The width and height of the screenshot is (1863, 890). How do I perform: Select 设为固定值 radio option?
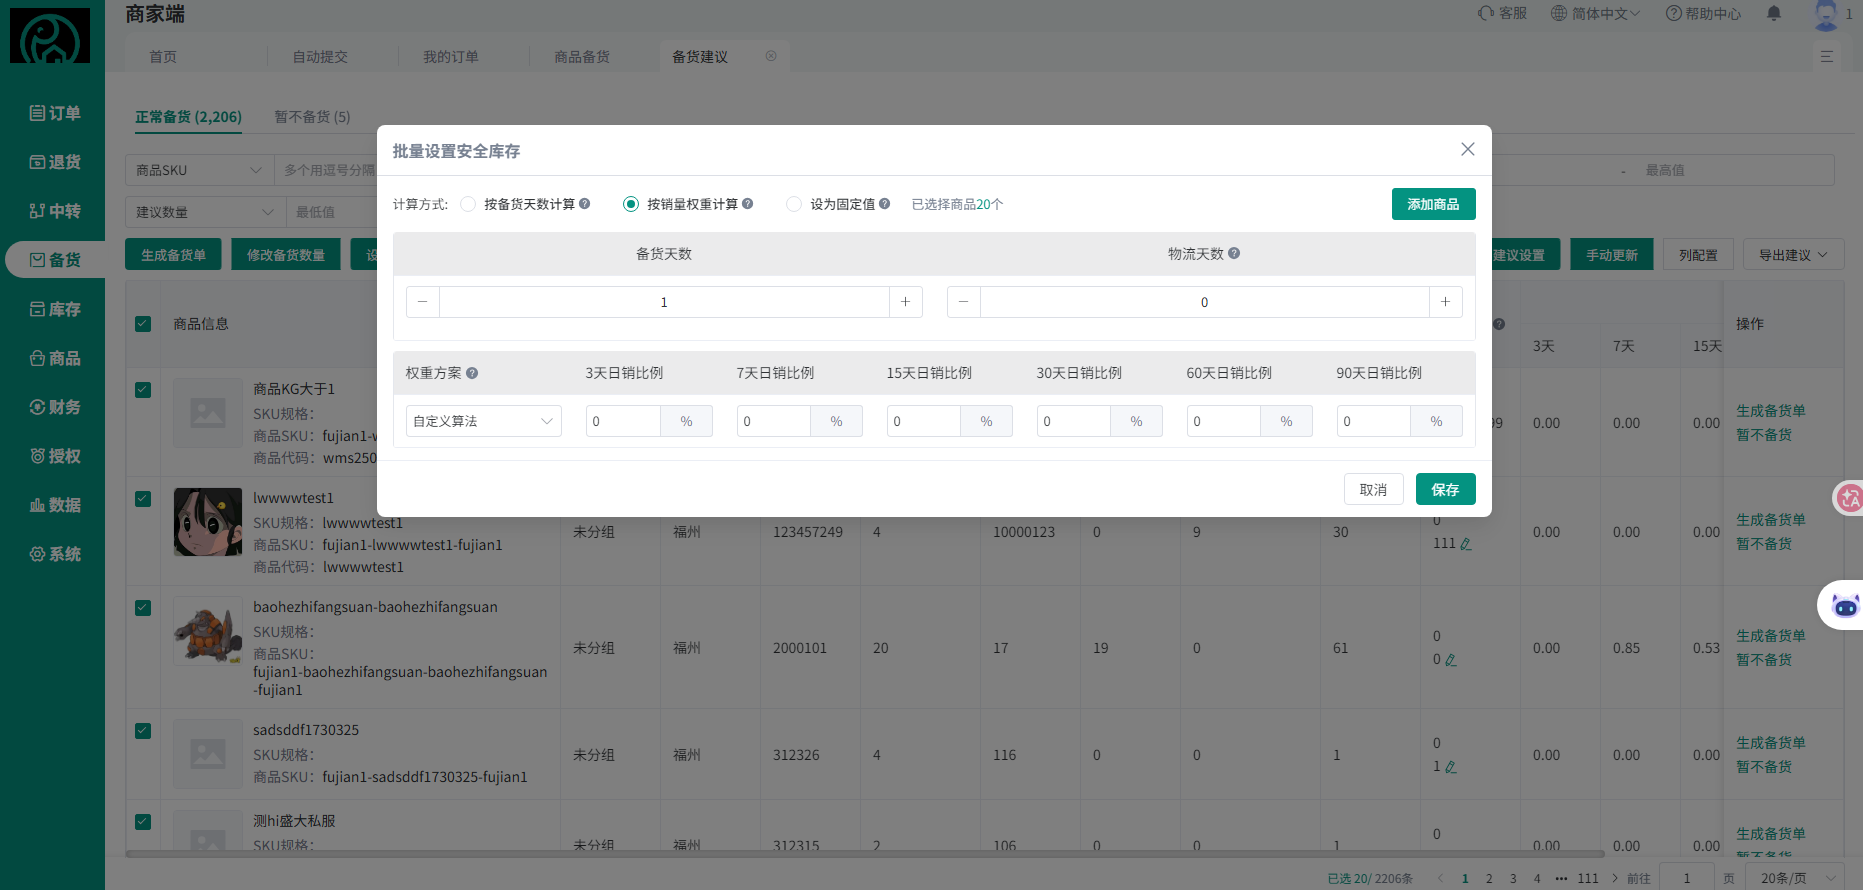[794, 204]
